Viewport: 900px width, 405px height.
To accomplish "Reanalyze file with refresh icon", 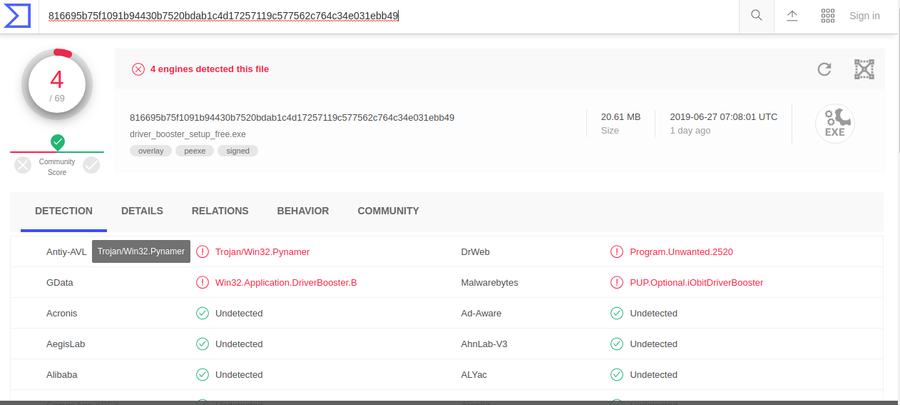I will [x=824, y=69].
